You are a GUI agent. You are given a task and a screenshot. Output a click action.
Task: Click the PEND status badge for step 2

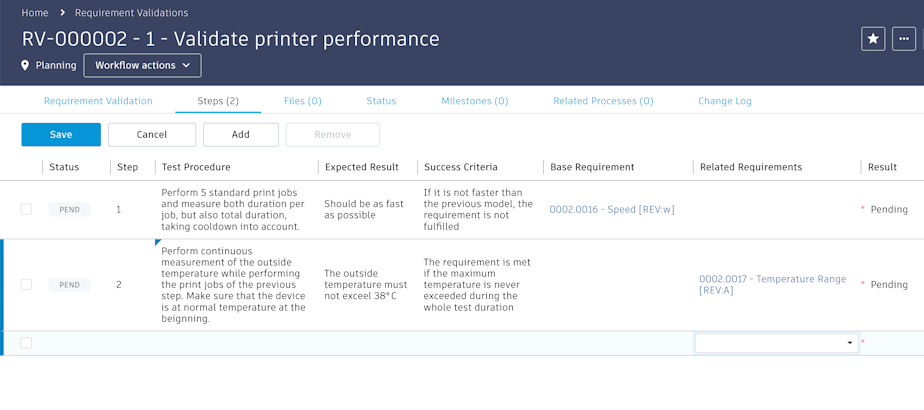click(69, 285)
